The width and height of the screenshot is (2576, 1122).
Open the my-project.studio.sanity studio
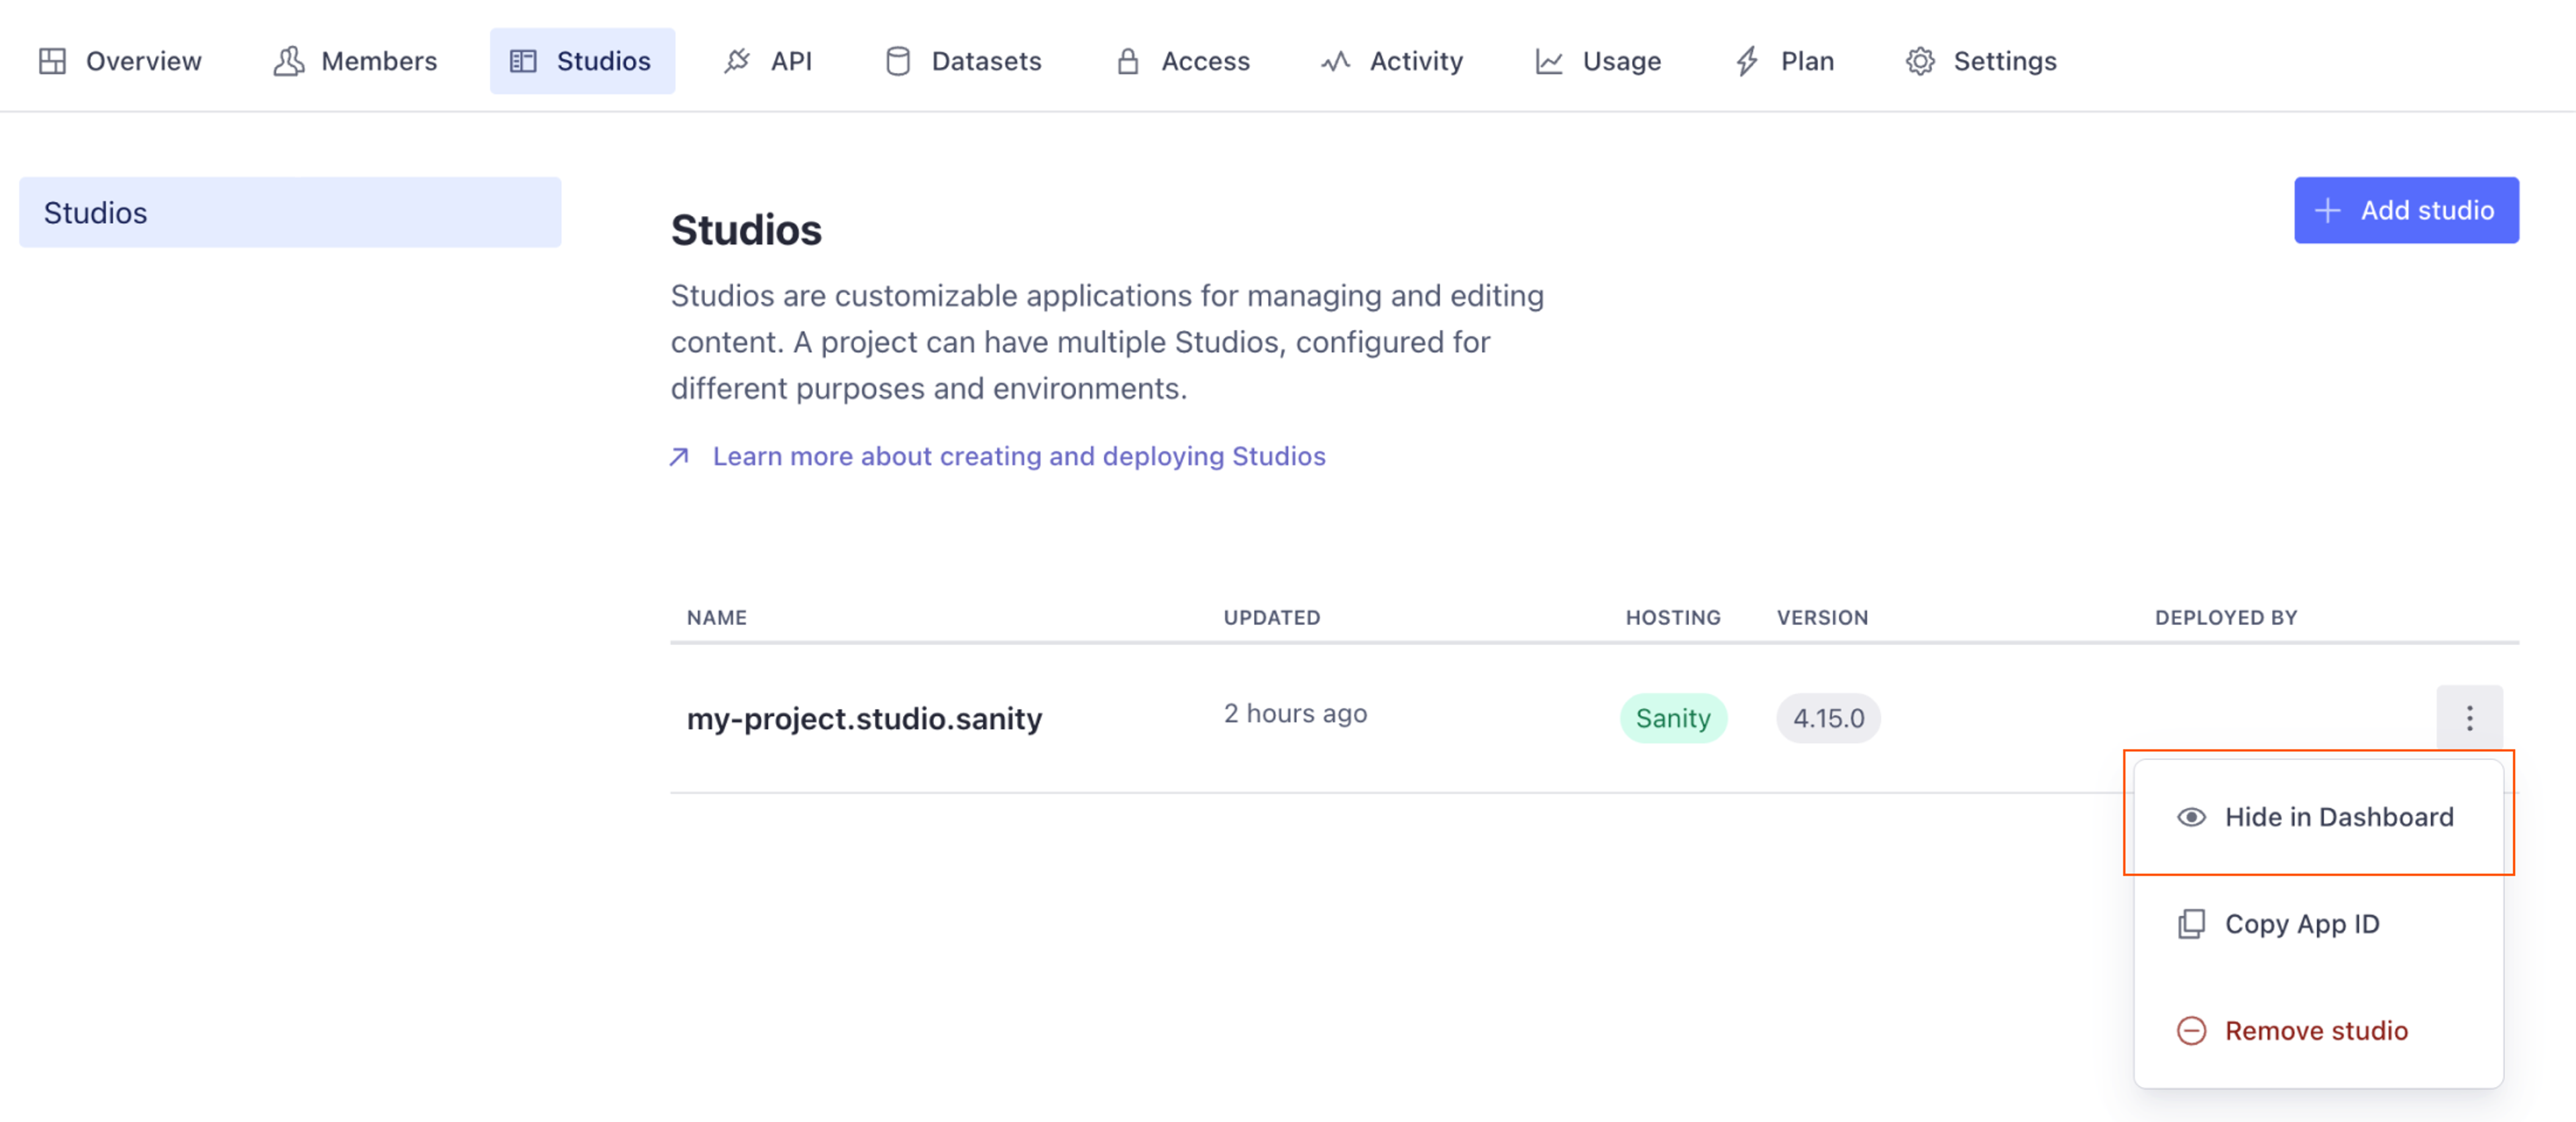tap(864, 718)
